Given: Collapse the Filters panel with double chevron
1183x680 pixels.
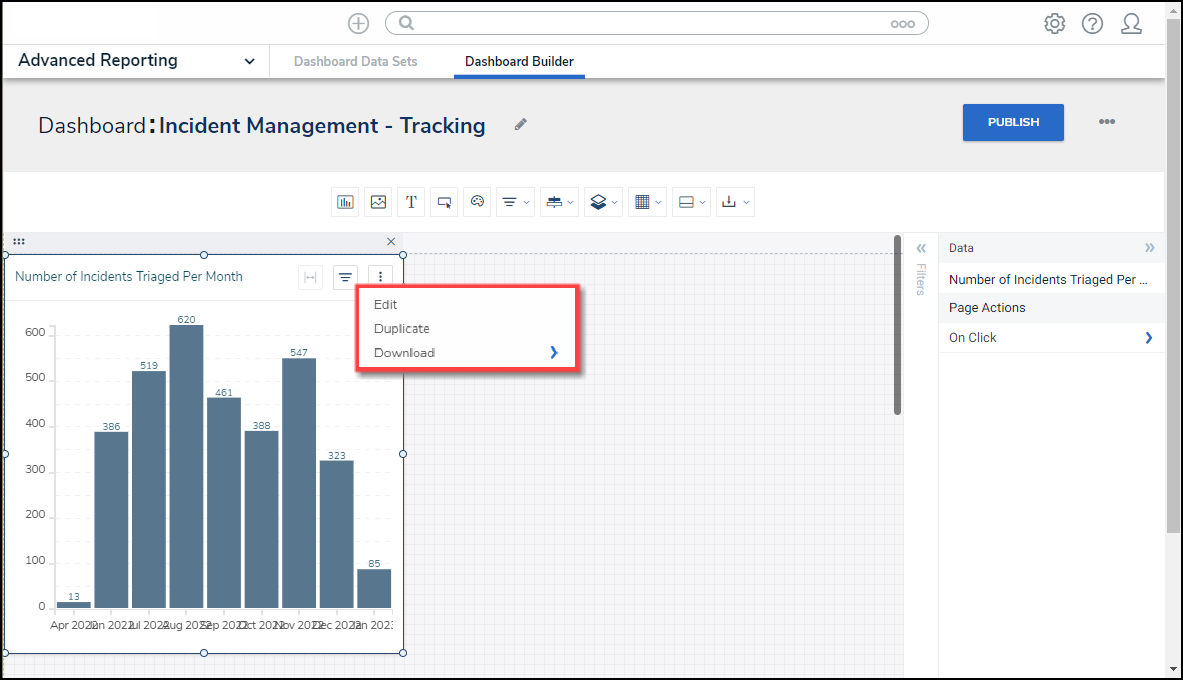Looking at the screenshot, I should (921, 249).
